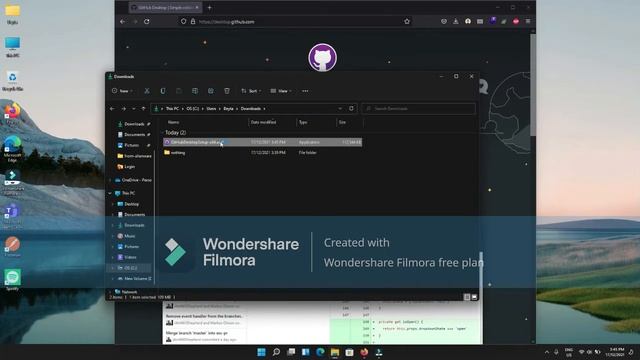Open Microsoft Teams desktop shortcut
This screenshot has height=360, width=640.
(x=12, y=216)
